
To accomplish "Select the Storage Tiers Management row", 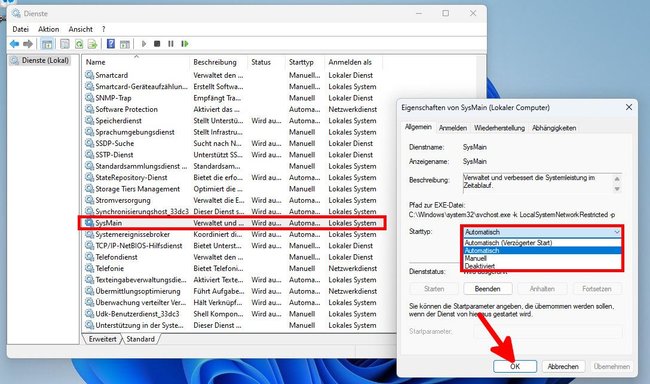I will [x=232, y=189].
